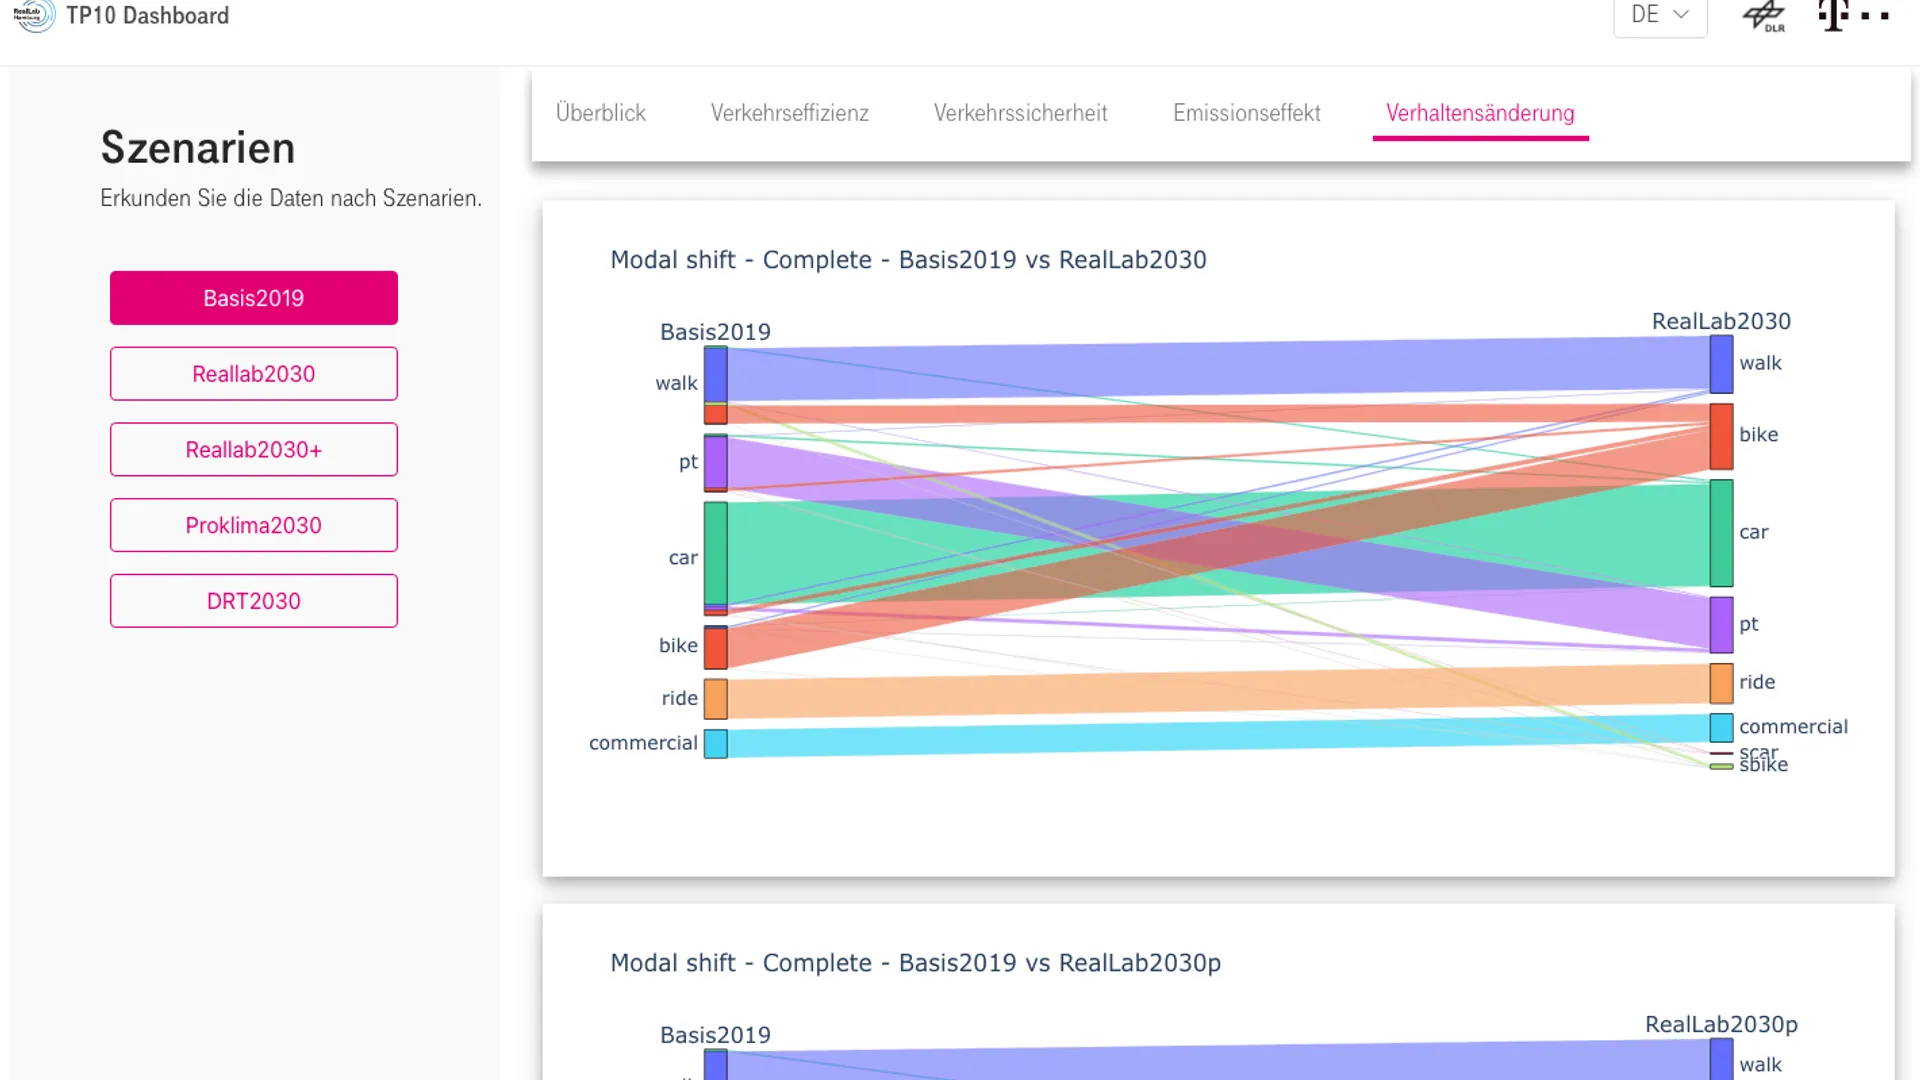Select the Verkehrssicherheit tab
The height and width of the screenshot is (1080, 1920).
tap(1020, 113)
